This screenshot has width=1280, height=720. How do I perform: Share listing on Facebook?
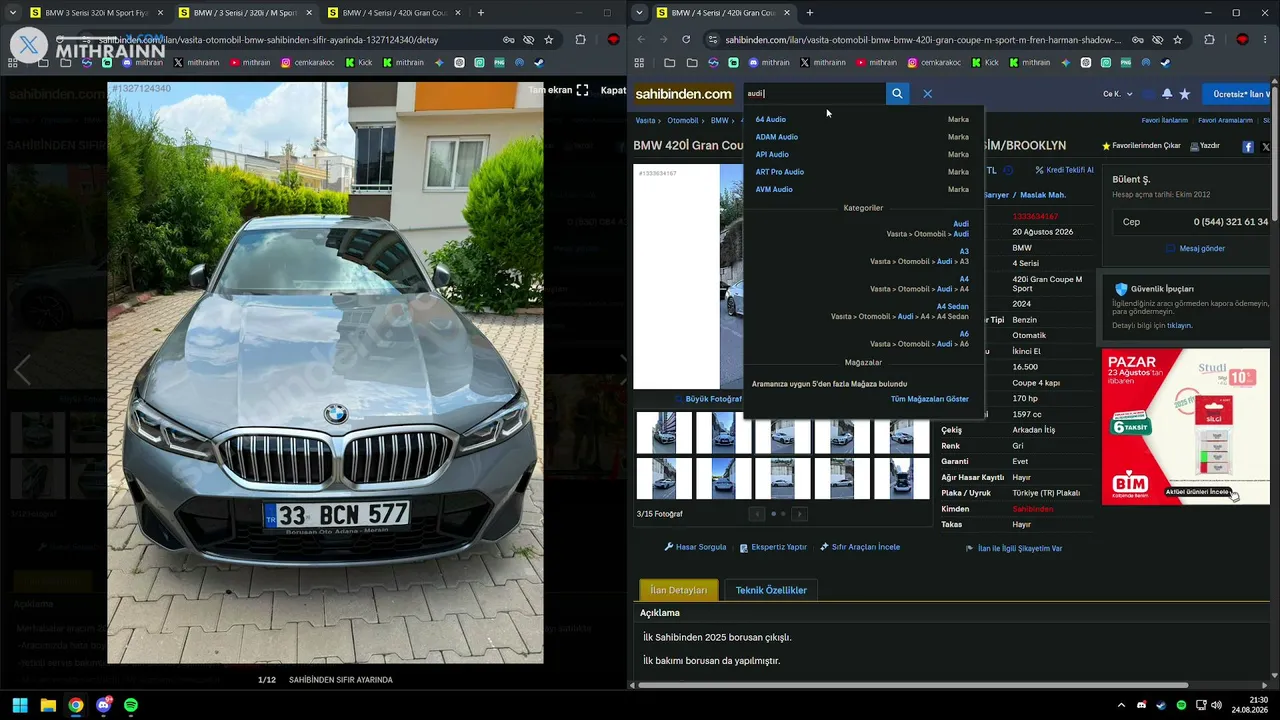1248,146
